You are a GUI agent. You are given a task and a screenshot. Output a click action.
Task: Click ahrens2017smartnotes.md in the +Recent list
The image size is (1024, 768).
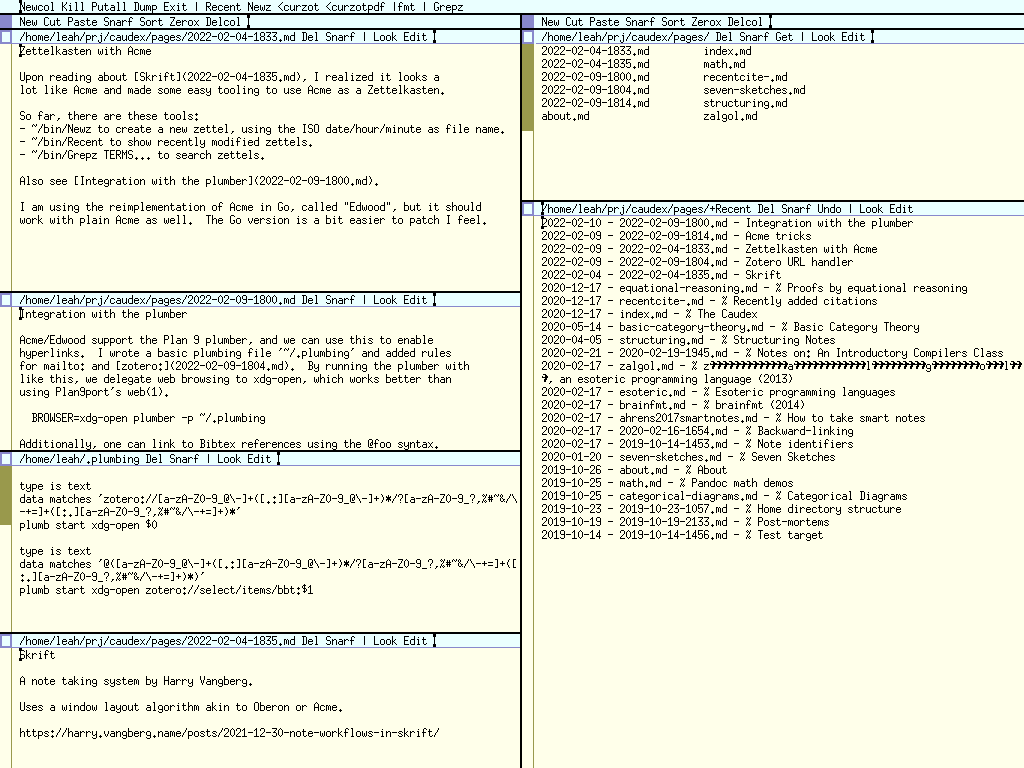tap(688, 419)
